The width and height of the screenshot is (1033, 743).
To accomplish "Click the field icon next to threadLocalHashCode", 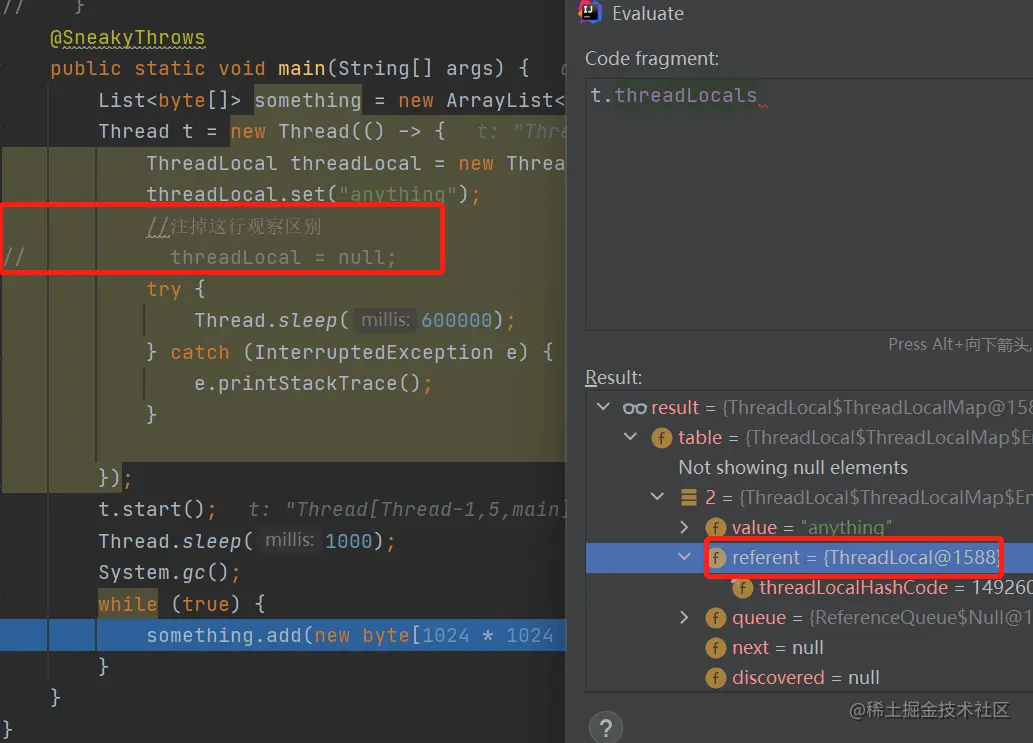I will pyautogui.click(x=742, y=588).
